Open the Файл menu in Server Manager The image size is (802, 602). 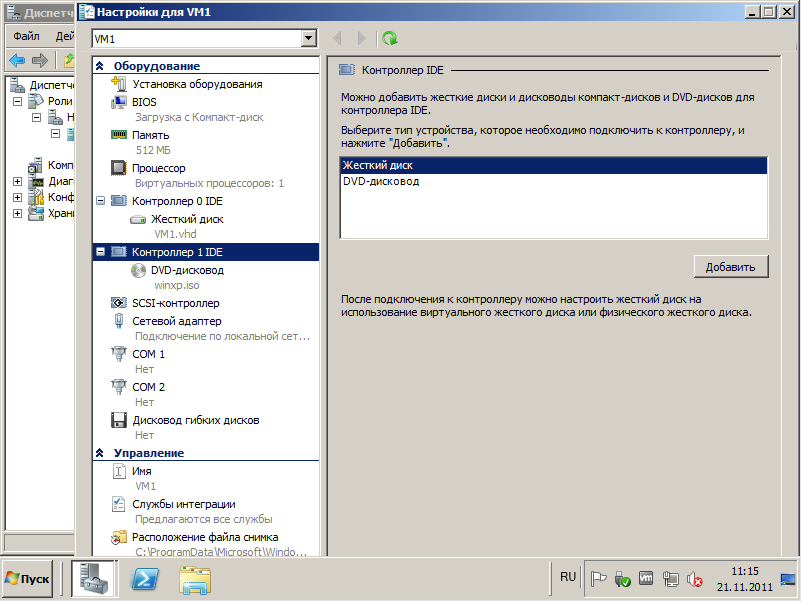coord(26,36)
